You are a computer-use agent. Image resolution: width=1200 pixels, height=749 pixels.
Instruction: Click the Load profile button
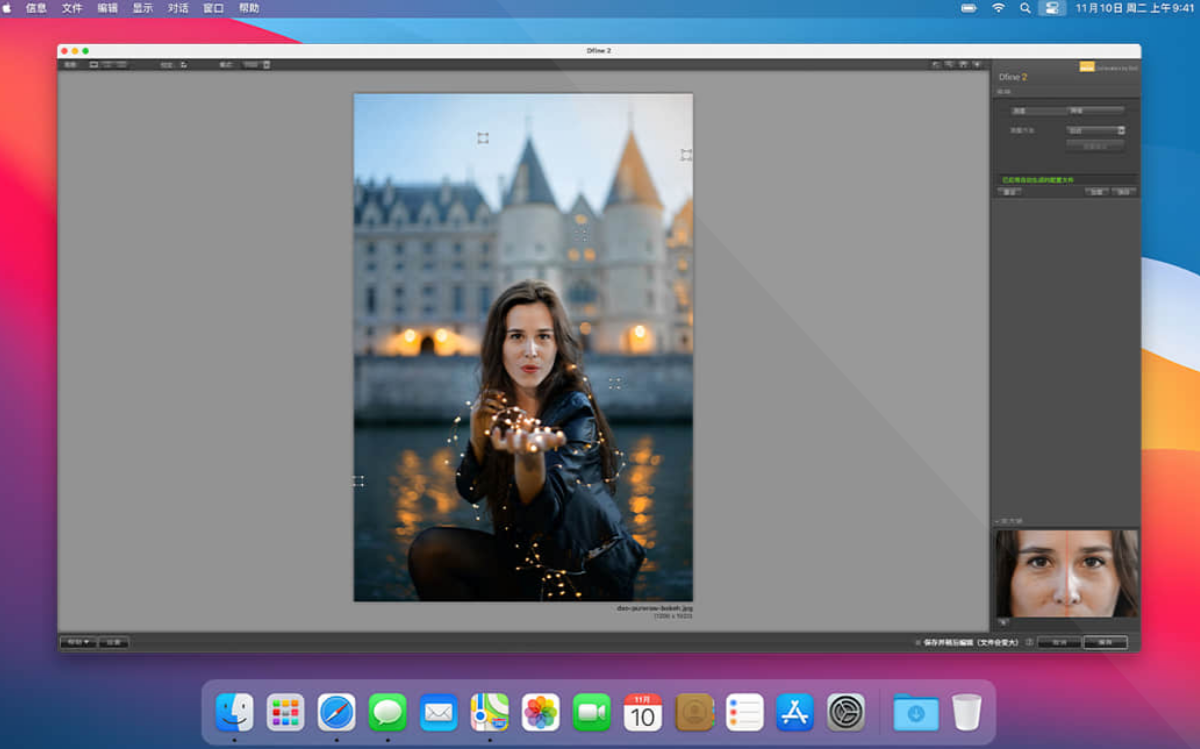pyautogui.click(x=1097, y=192)
